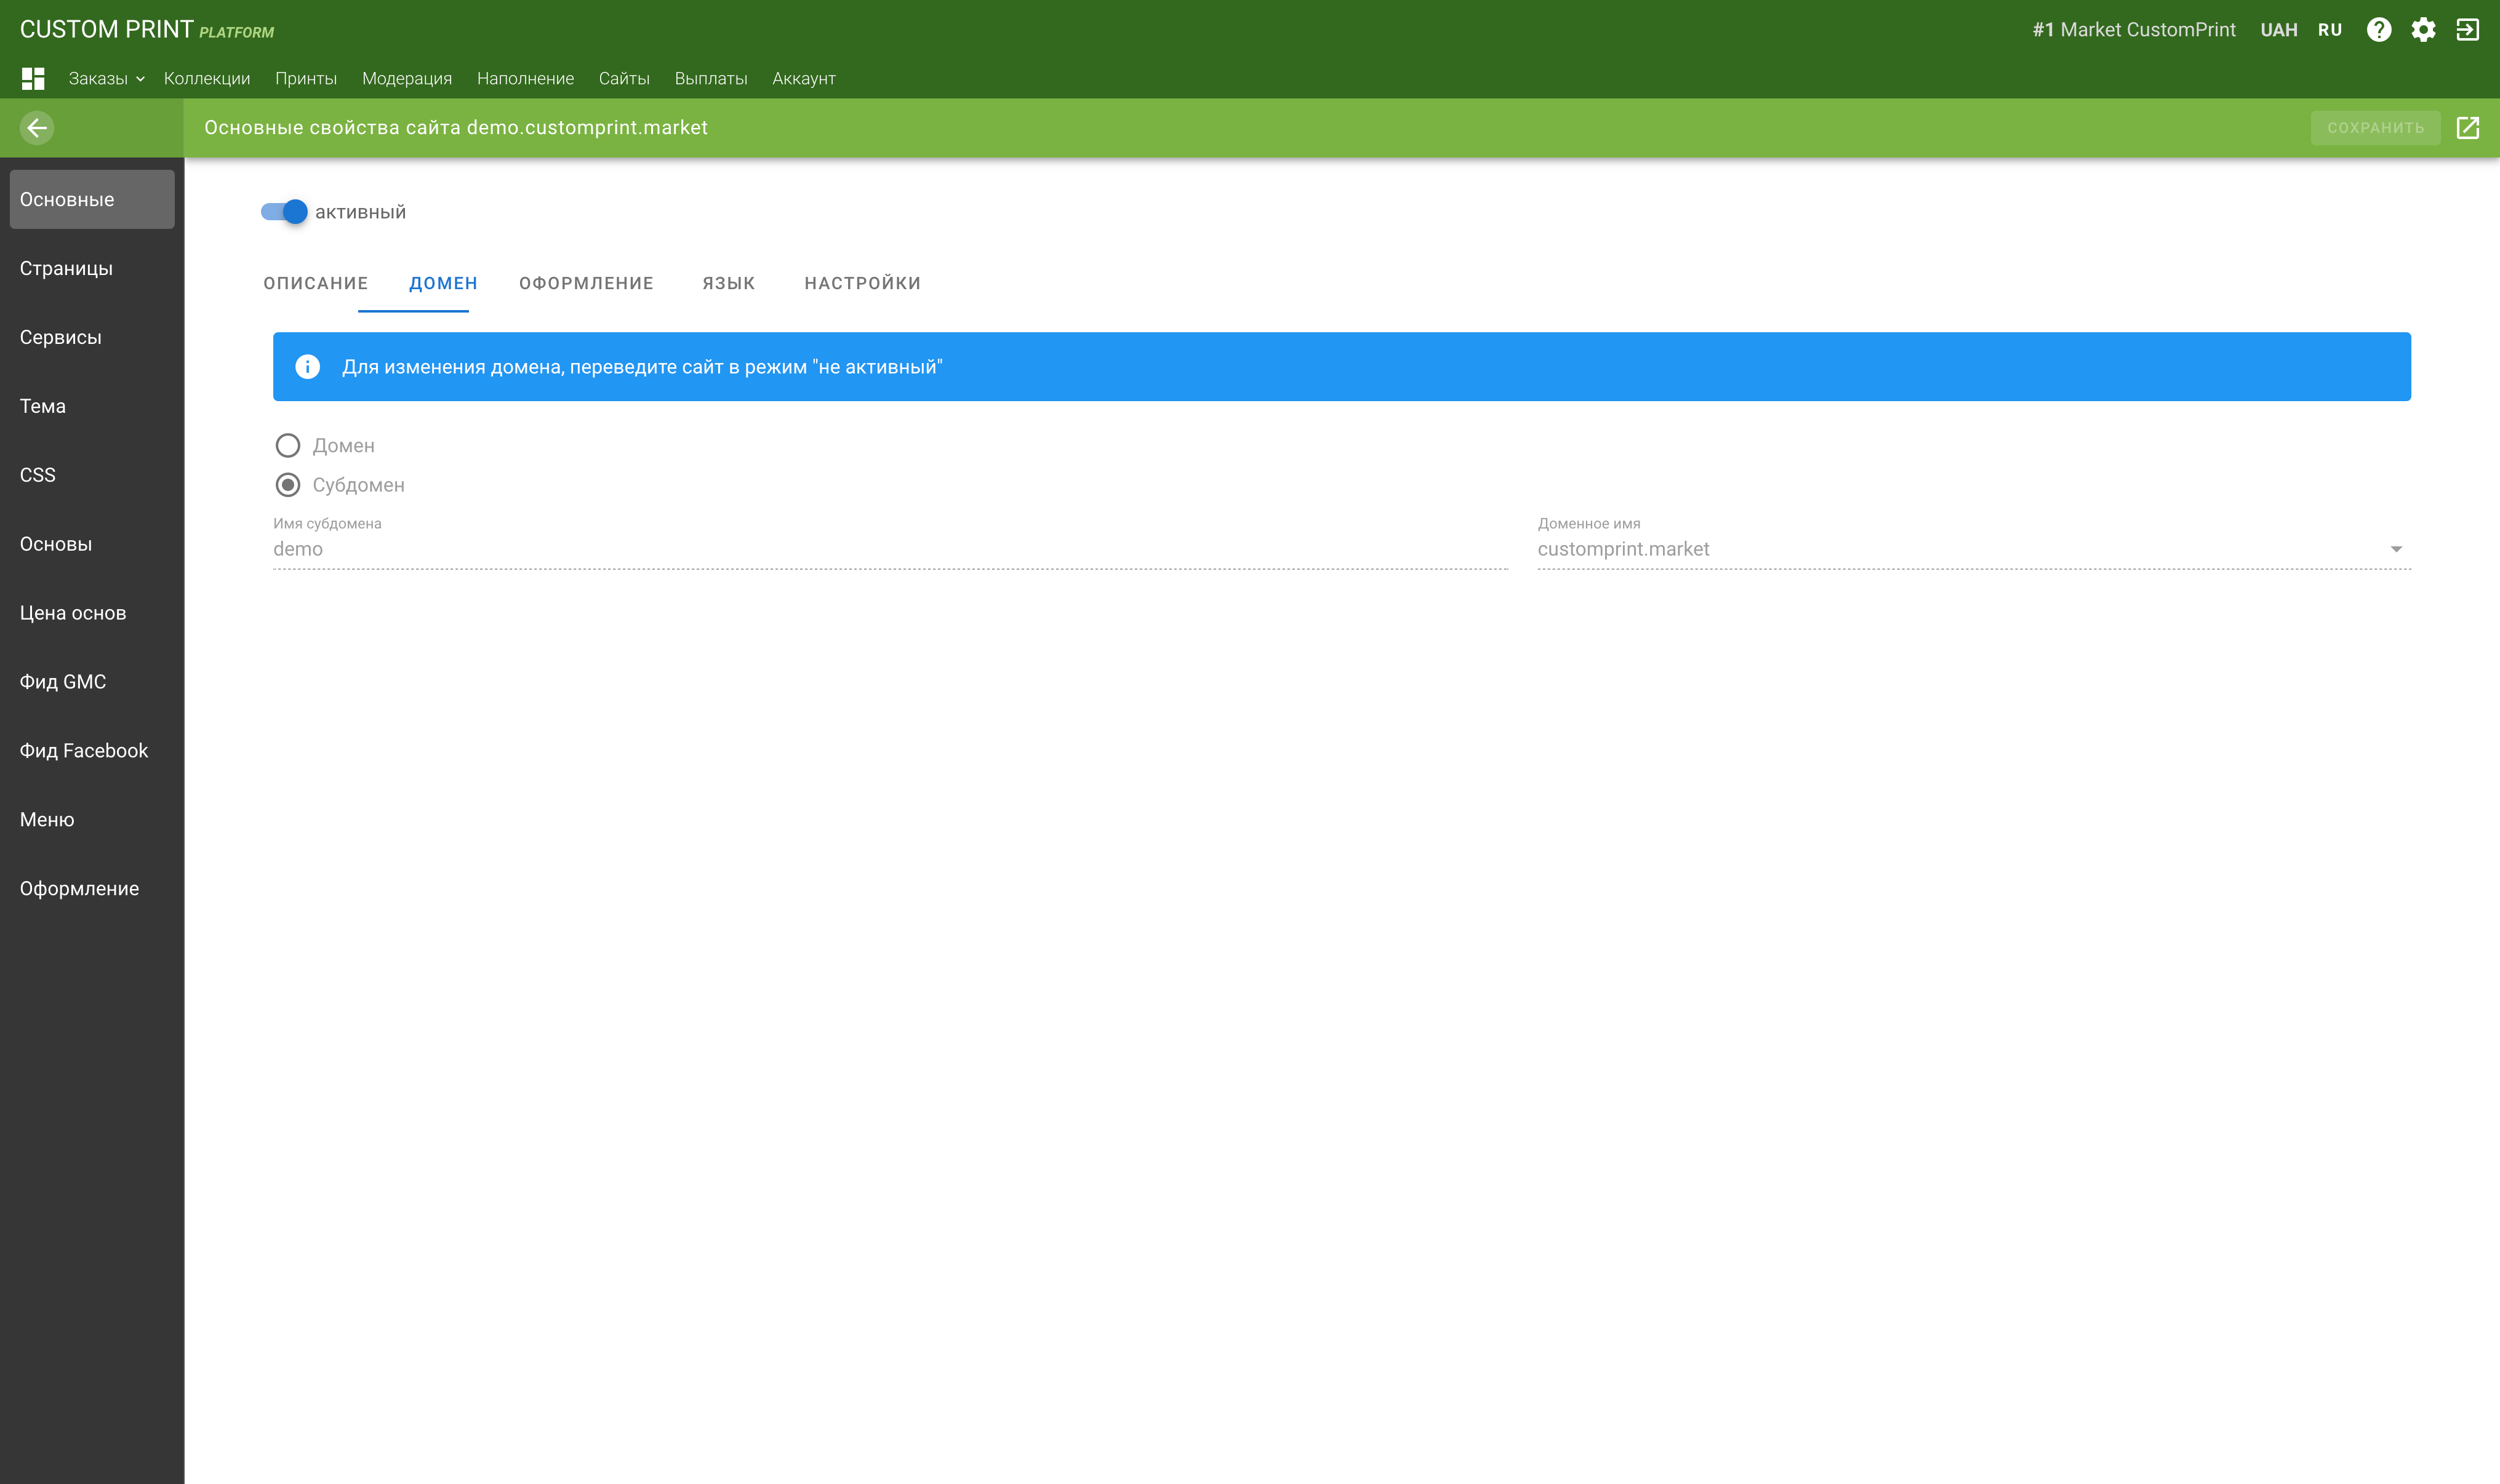This screenshot has height=1484, width=2500.
Task: Click the banner text about changing domain
Action: pos(642,367)
